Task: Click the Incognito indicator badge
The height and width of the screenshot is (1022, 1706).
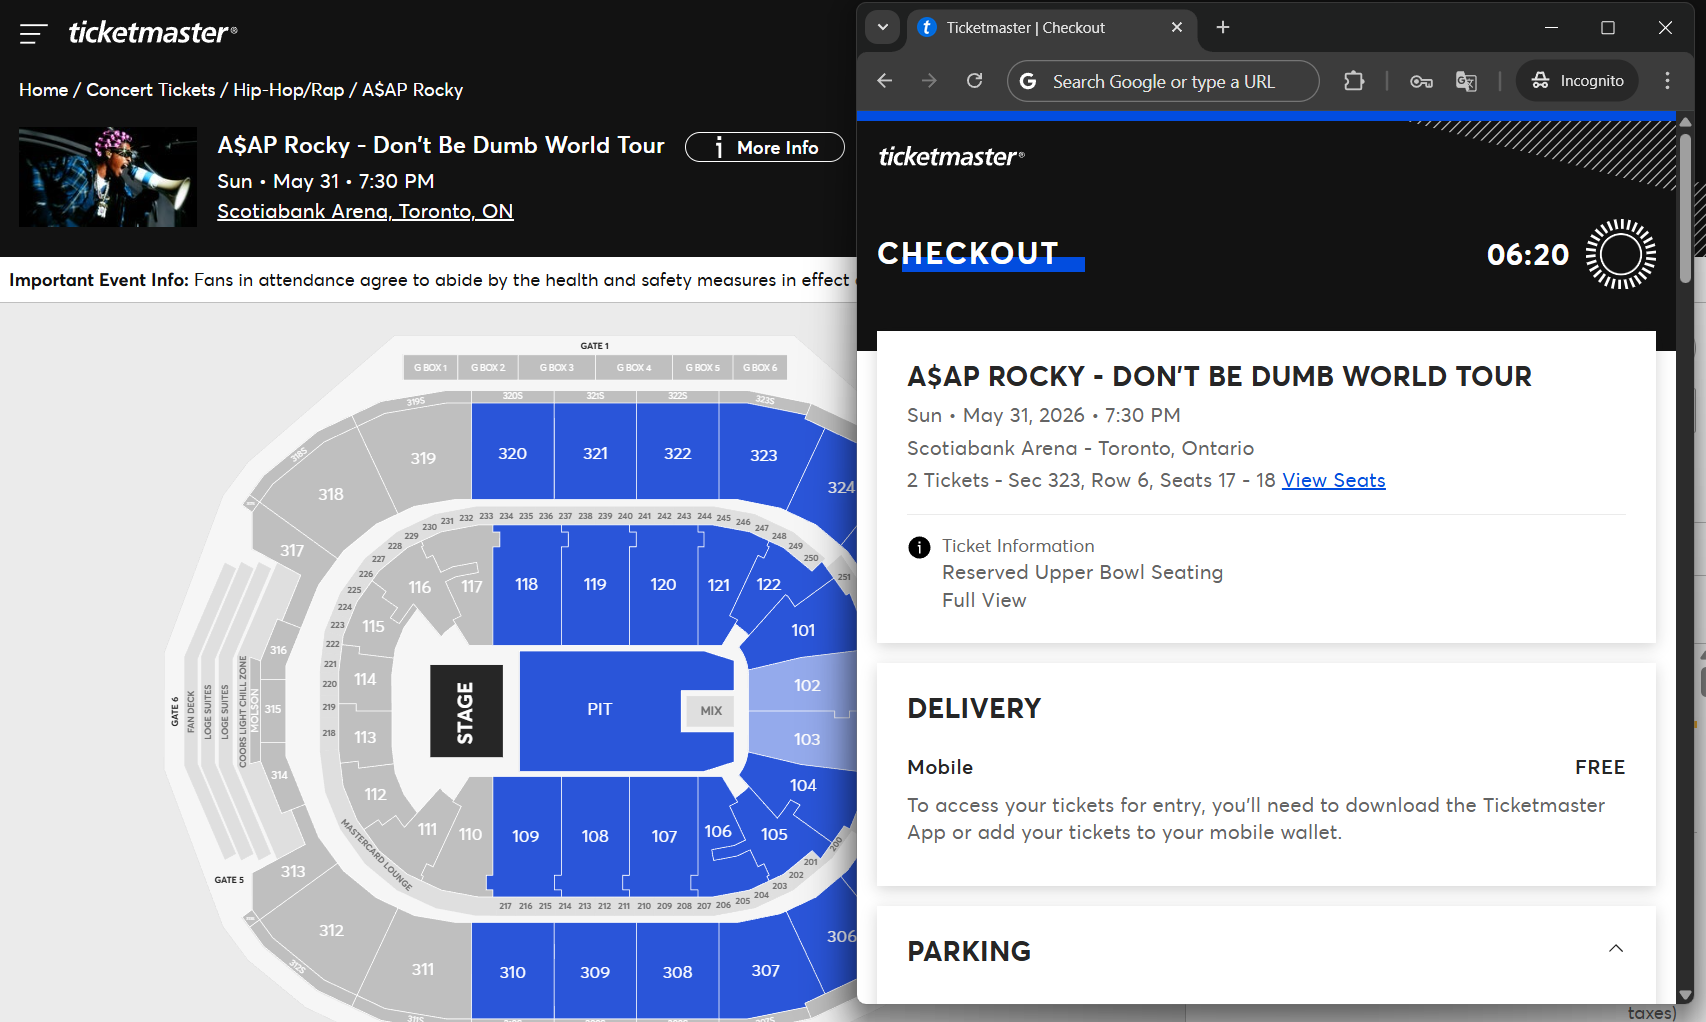Action: coord(1577,81)
